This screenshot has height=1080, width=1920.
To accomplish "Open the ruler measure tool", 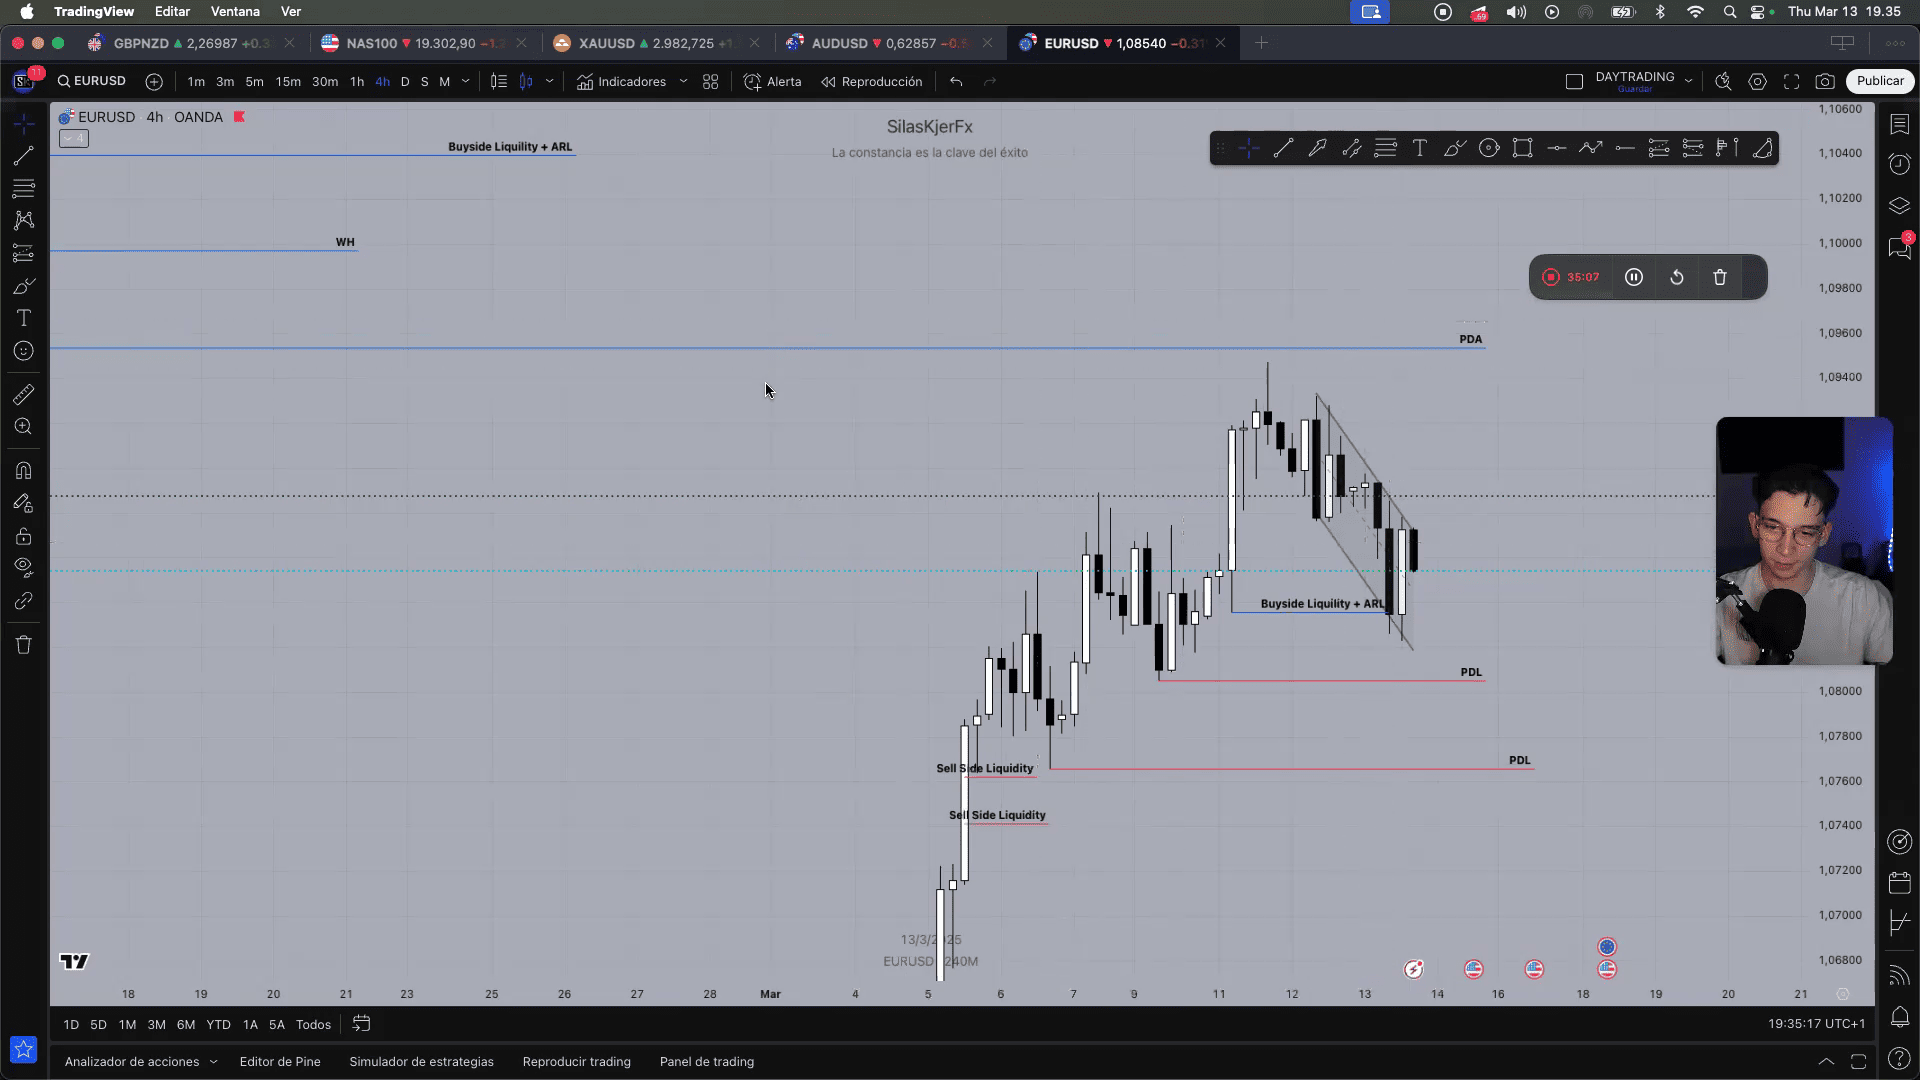I will (23, 394).
